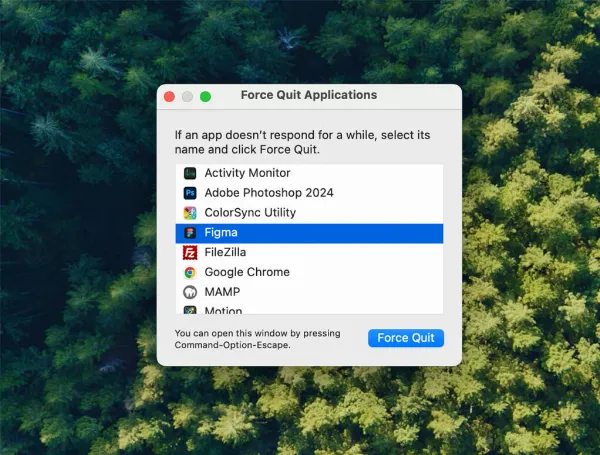
Task: Click the Motion app icon
Action: (x=190, y=310)
